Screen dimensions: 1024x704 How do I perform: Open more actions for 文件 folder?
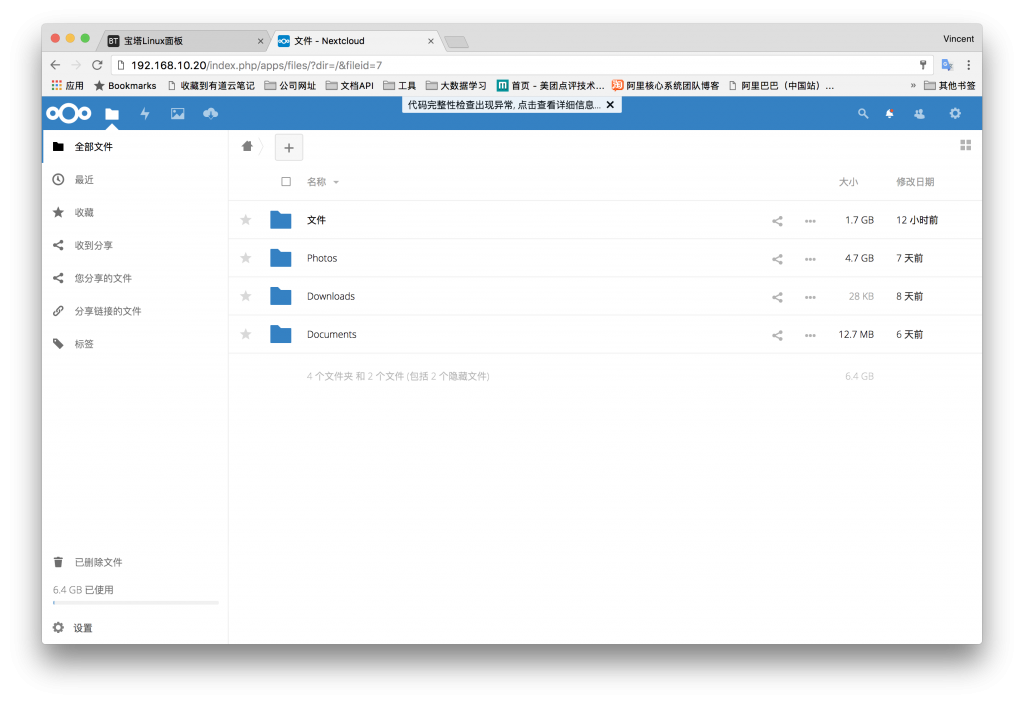(x=810, y=221)
